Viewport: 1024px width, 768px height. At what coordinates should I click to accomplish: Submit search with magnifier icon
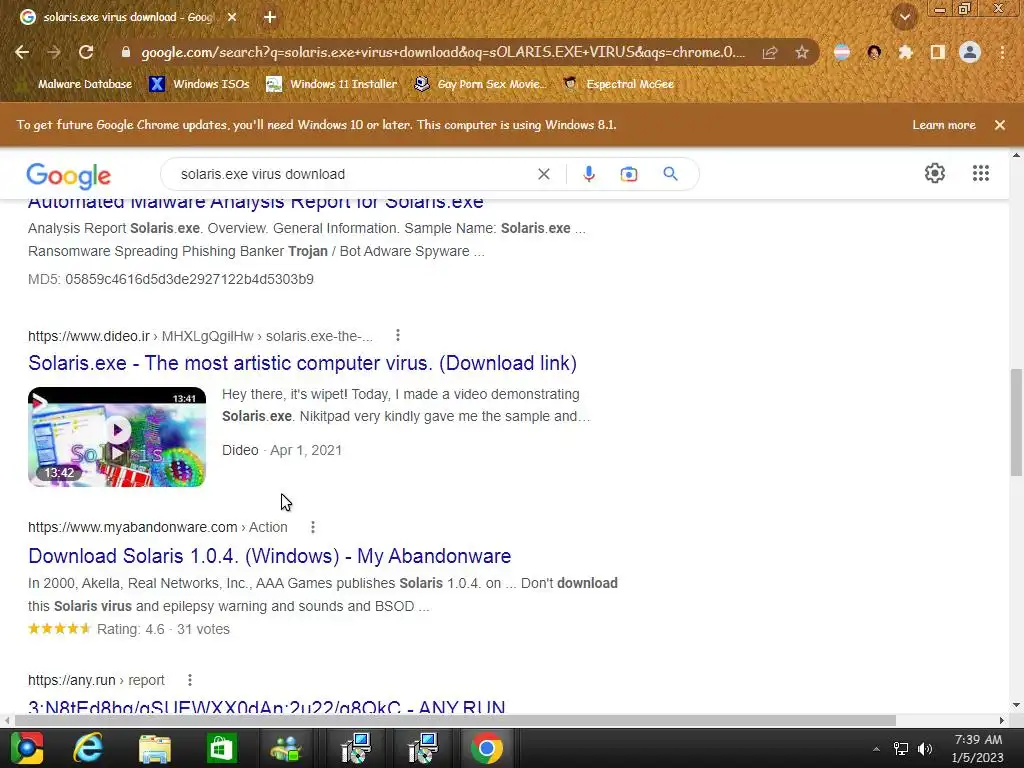click(670, 174)
